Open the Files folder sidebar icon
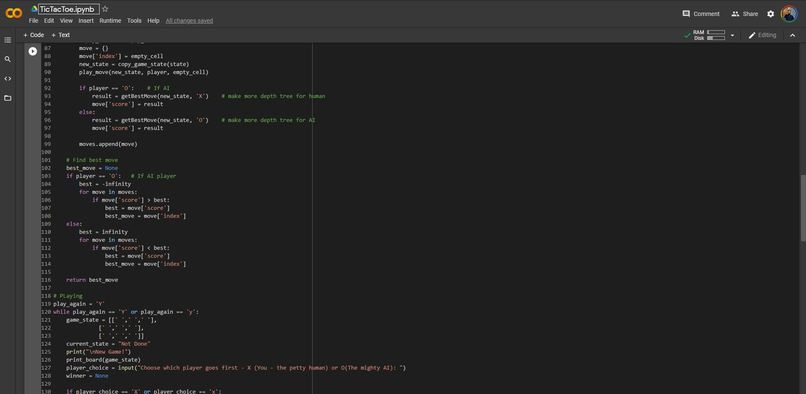The width and height of the screenshot is (806, 394). (x=7, y=98)
